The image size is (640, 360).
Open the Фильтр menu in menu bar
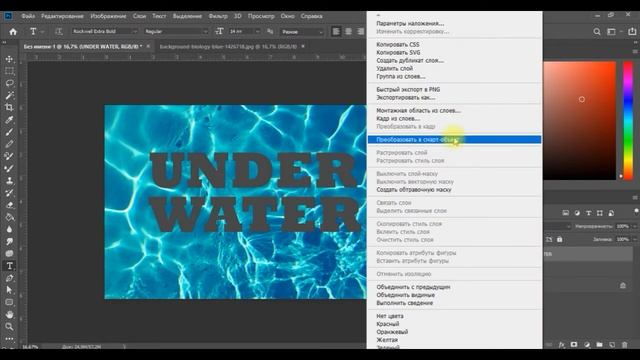click(x=218, y=16)
